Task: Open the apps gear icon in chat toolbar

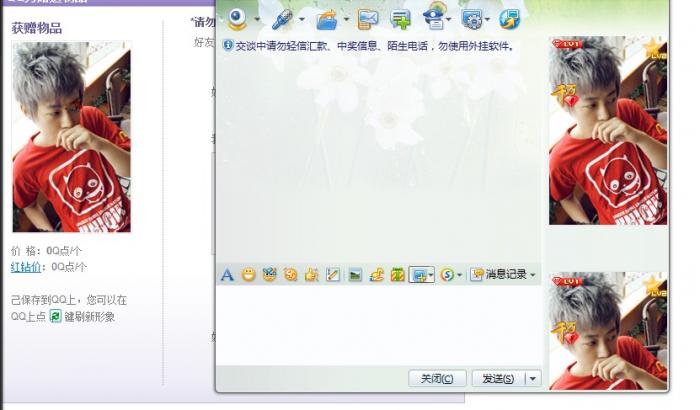Action: (x=472, y=20)
